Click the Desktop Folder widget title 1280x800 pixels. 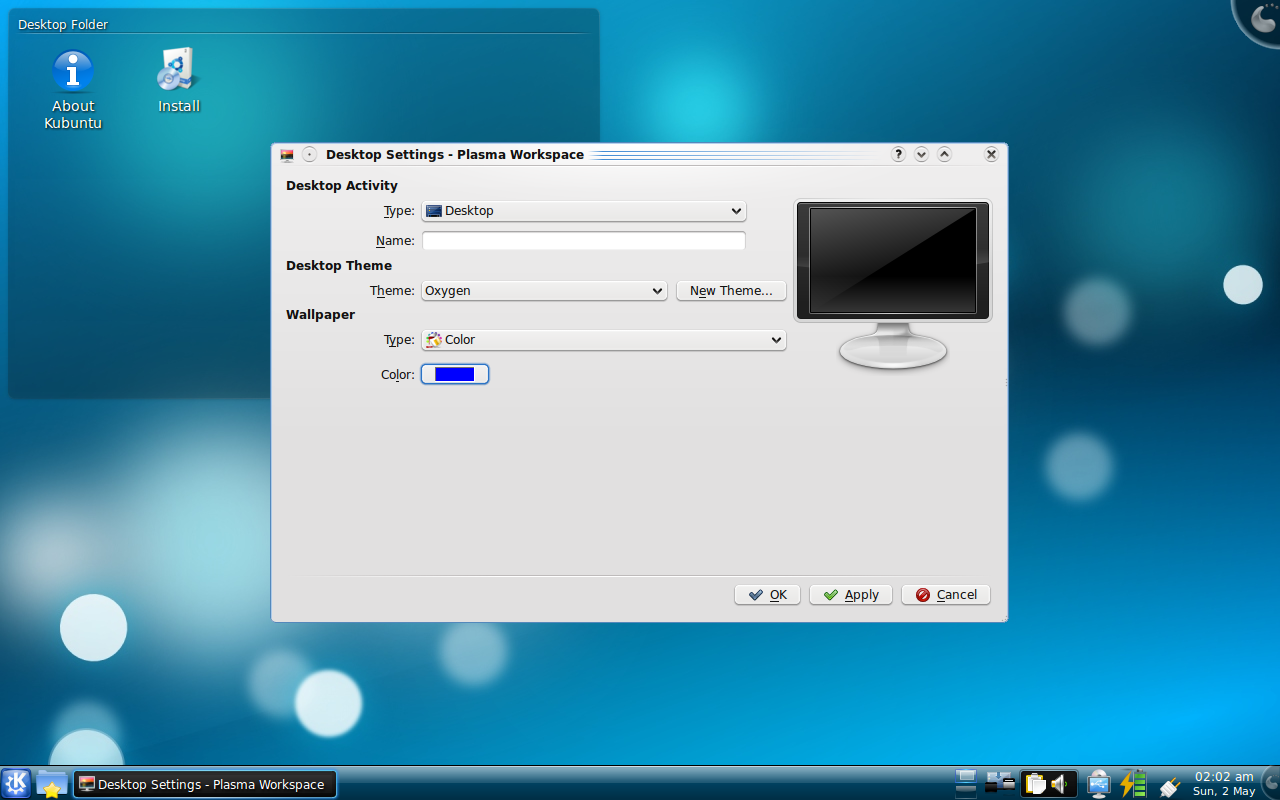63,24
